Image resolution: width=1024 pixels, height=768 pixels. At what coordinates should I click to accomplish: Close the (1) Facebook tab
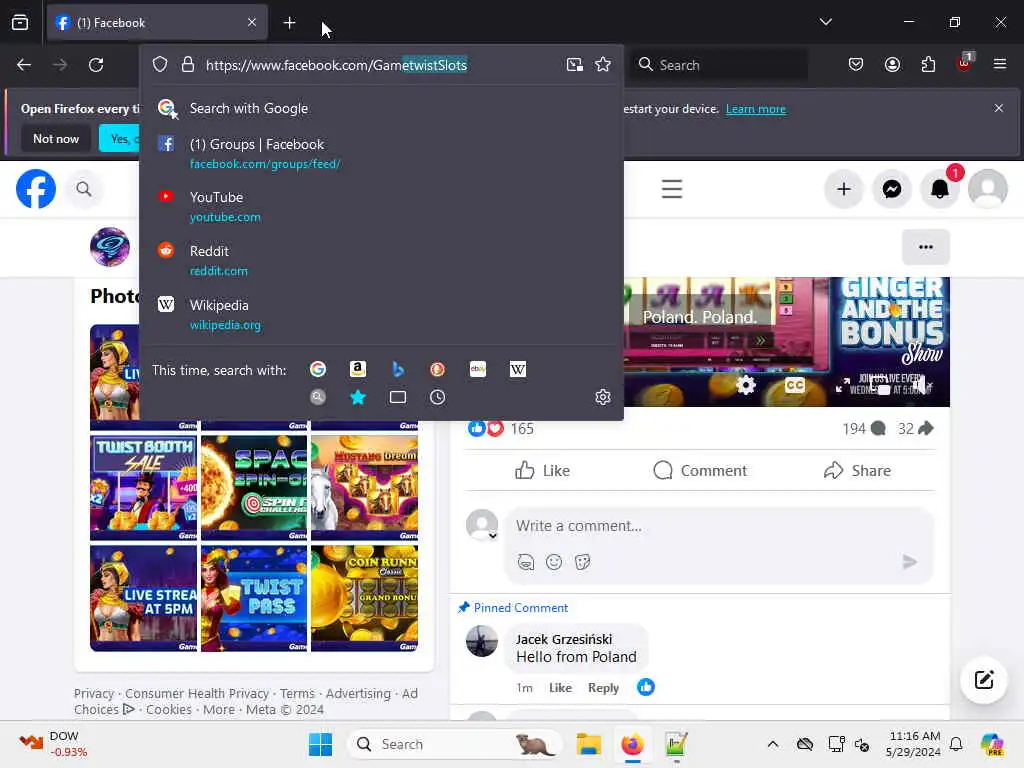[252, 23]
